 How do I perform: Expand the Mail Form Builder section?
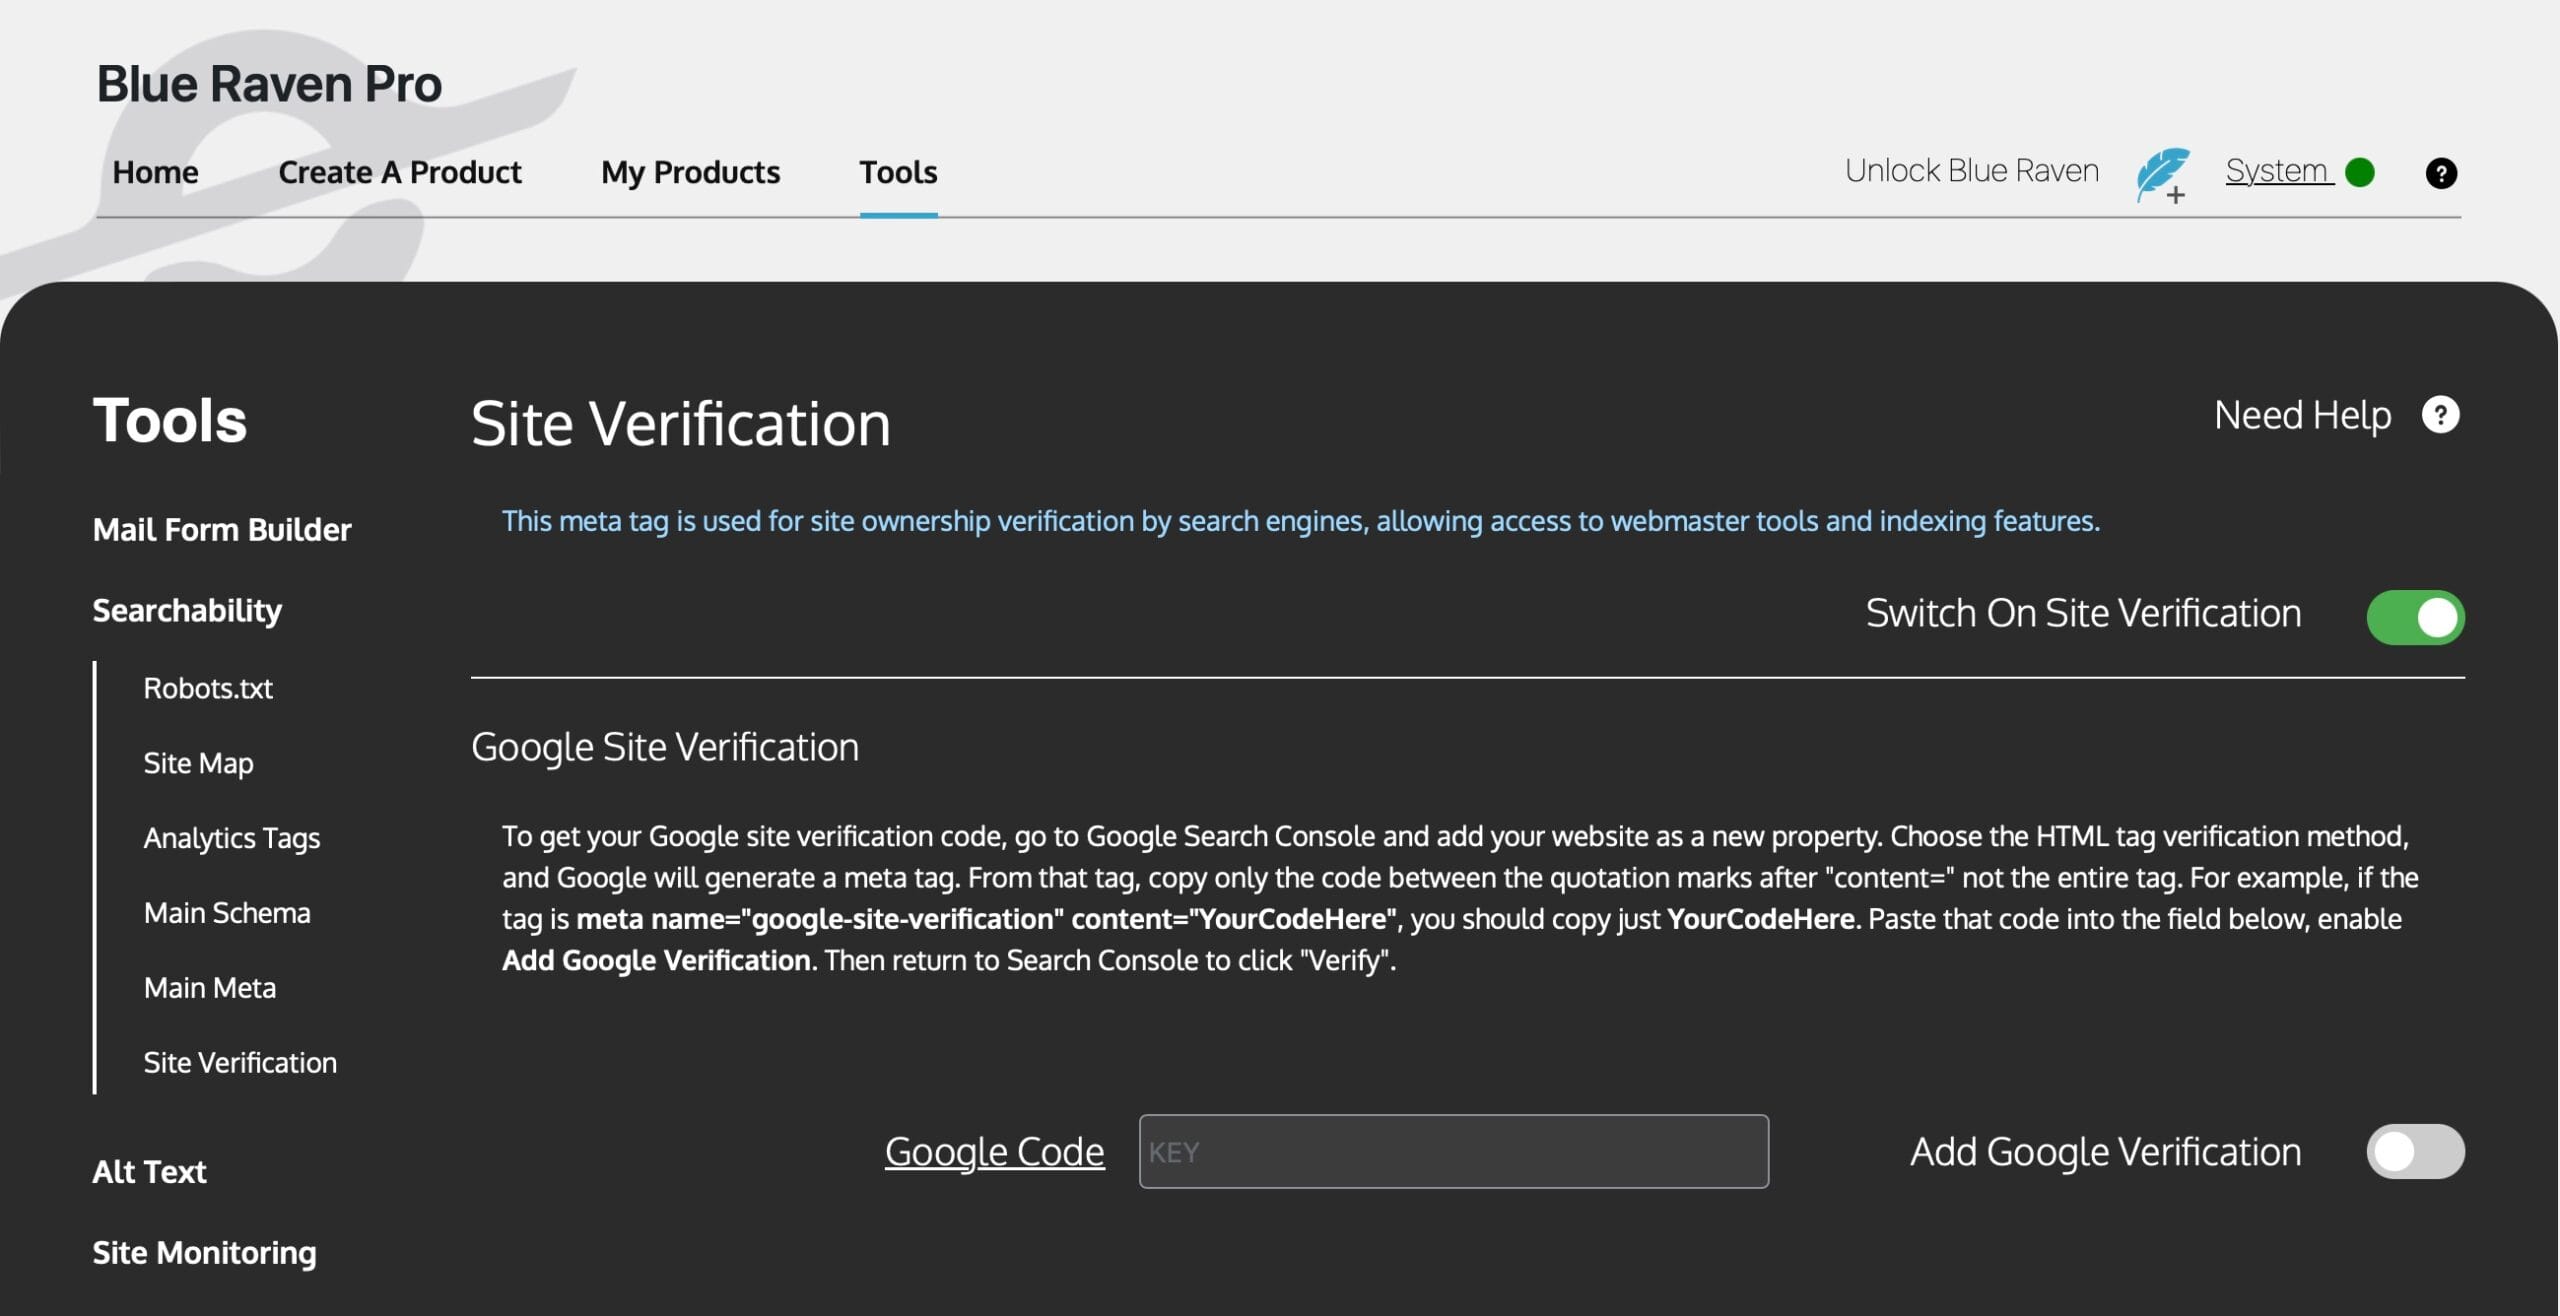[x=221, y=529]
